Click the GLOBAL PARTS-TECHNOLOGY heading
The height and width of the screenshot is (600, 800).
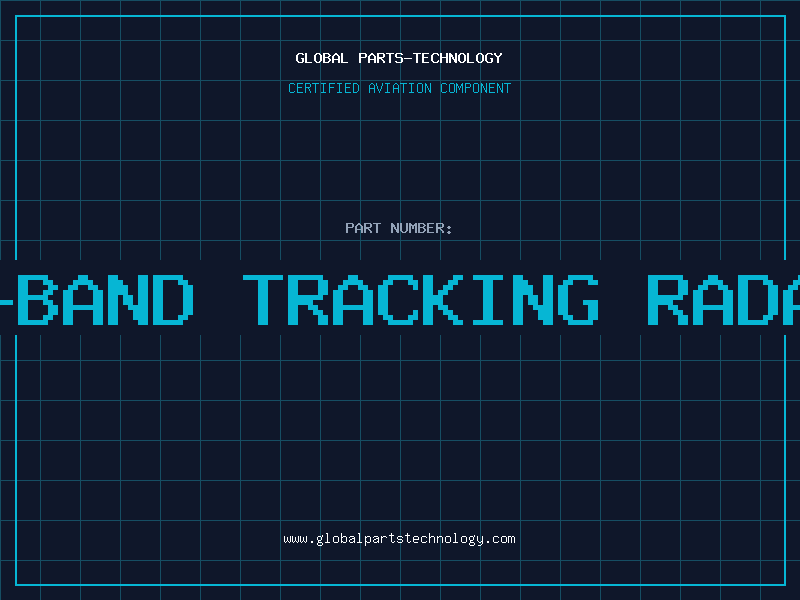(399, 58)
